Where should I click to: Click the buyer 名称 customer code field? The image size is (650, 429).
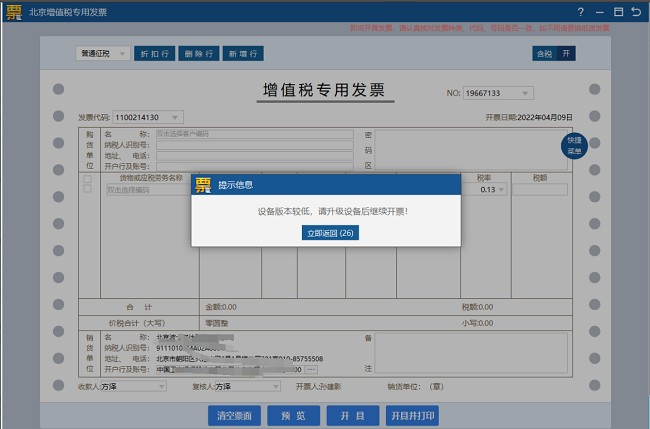(253, 132)
